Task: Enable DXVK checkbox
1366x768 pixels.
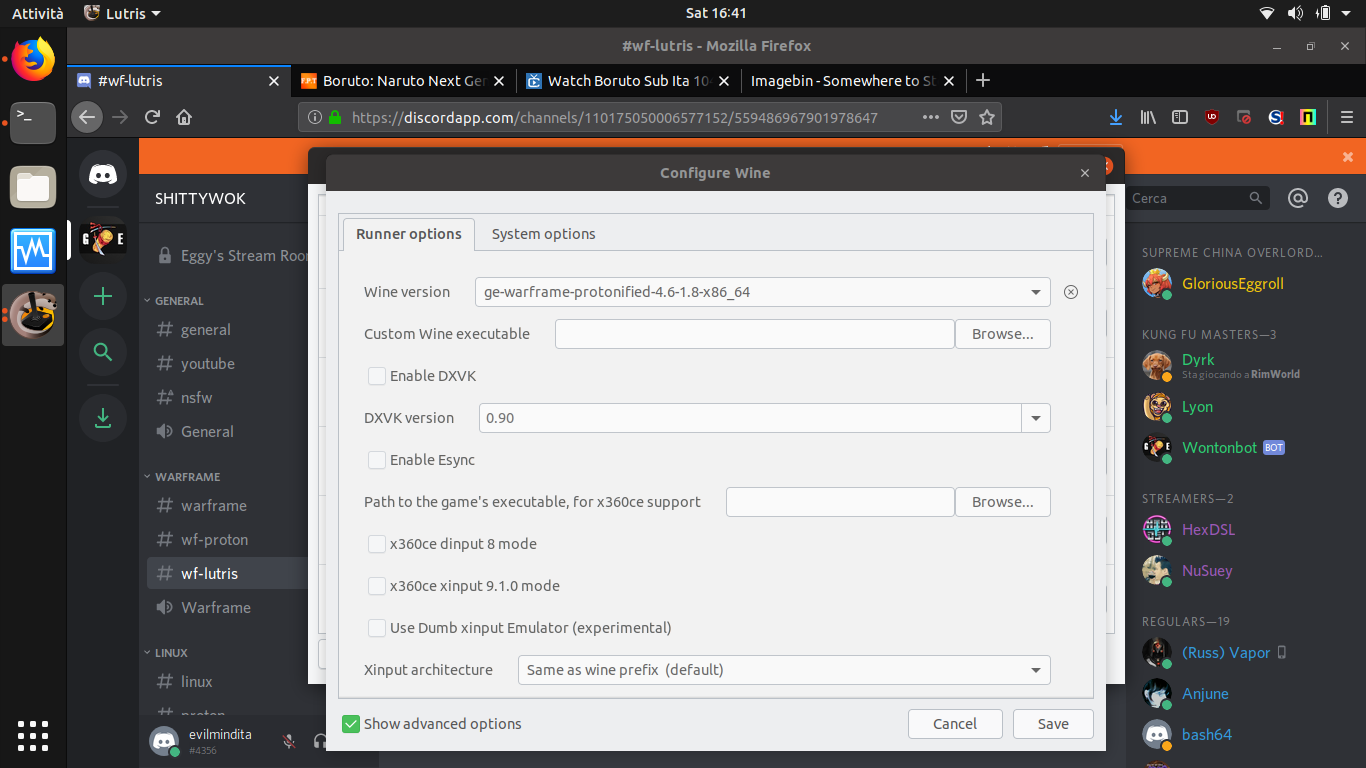Action: pos(377,376)
